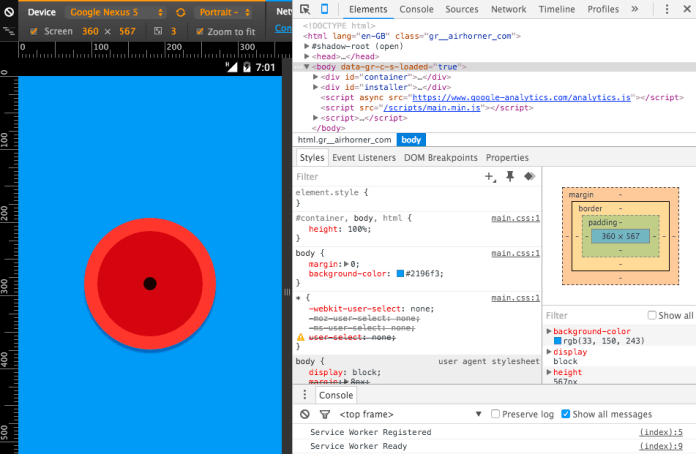Click #2196f3 background-color swatch
696x454 pixels.
[400, 273]
